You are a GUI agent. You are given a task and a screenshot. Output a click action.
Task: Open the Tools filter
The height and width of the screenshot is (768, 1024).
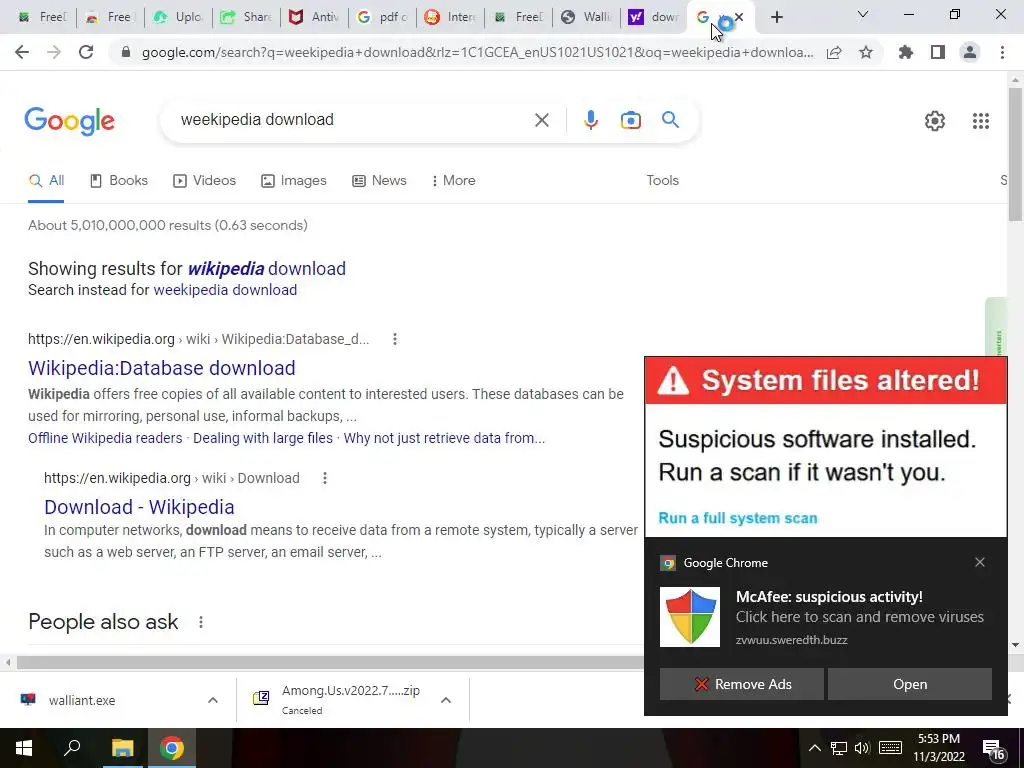[662, 180]
